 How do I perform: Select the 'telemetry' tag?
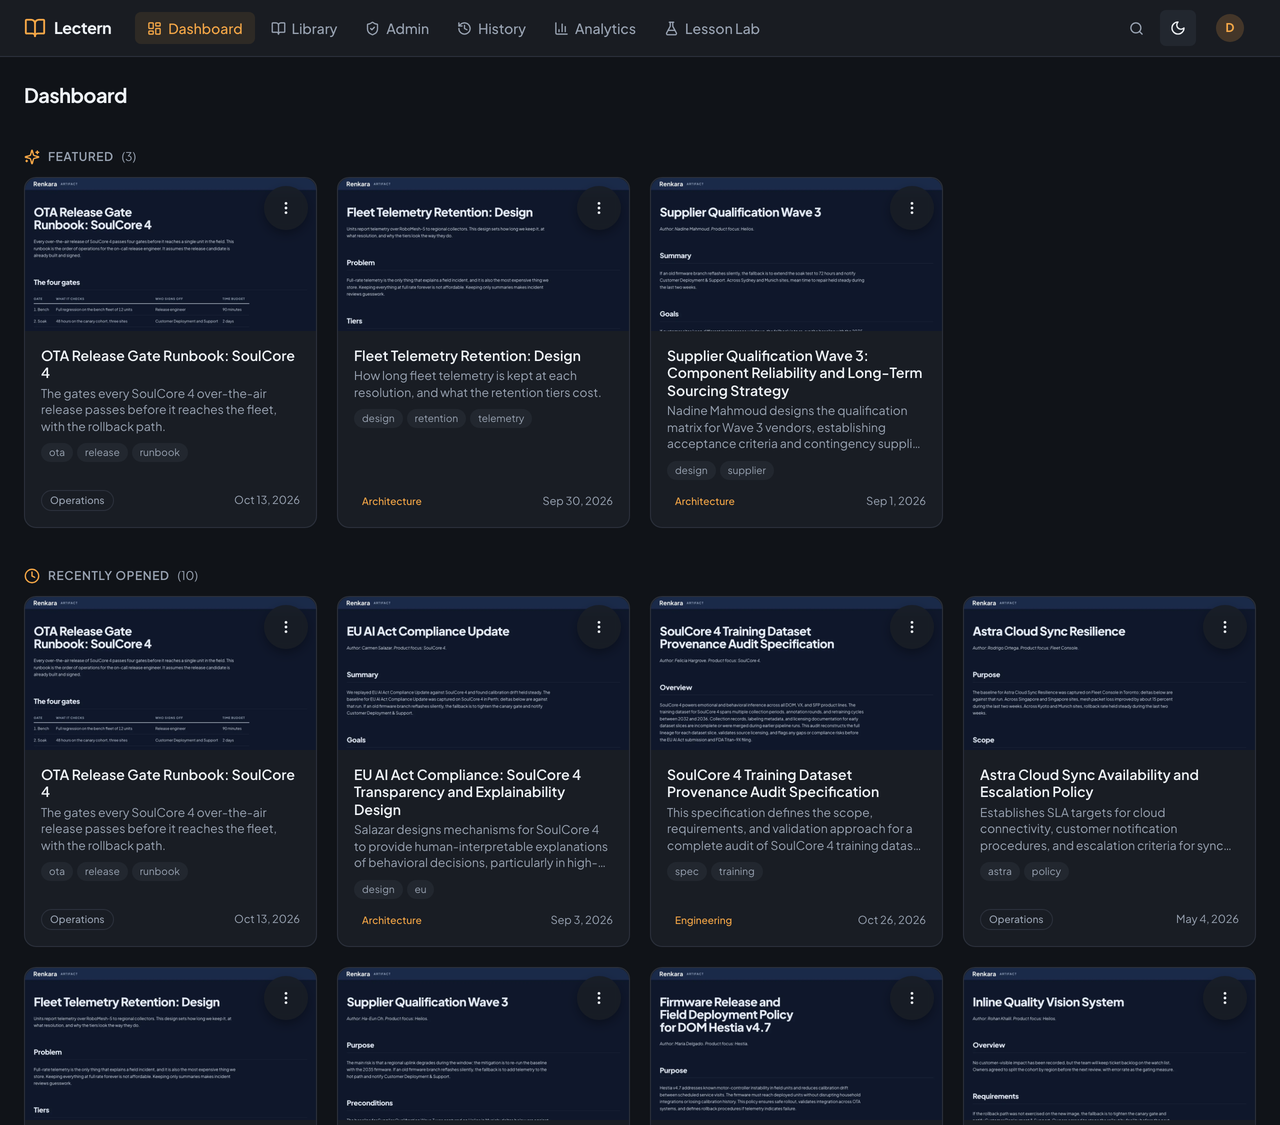[x=501, y=419]
